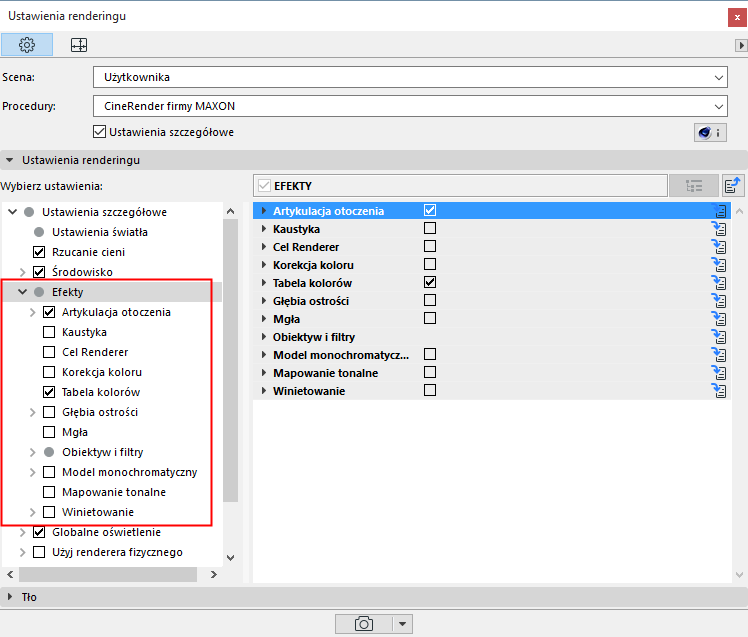
Task: Click the transfer icon in Winietowanie row
Action: coord(719,391)
